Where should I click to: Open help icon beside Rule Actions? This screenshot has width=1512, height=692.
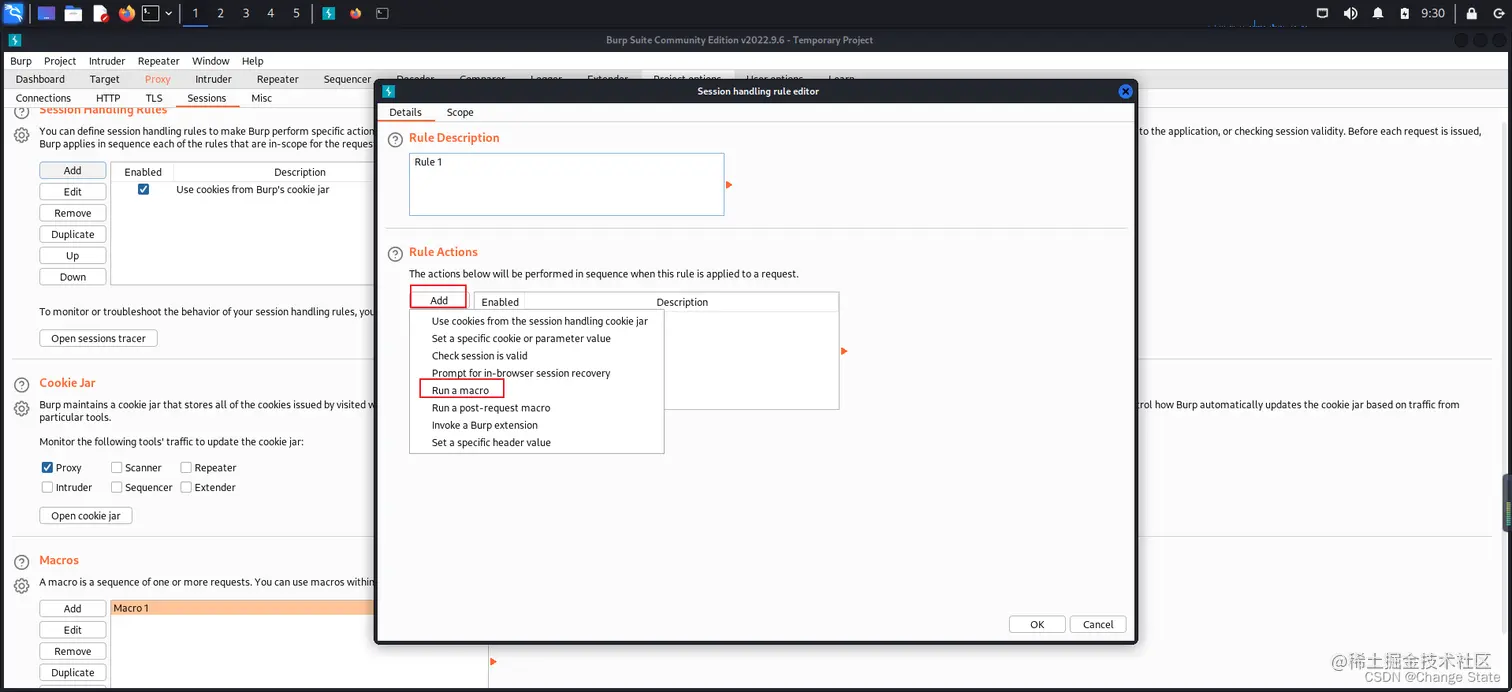pyautogui.click(x=395, y=254)
